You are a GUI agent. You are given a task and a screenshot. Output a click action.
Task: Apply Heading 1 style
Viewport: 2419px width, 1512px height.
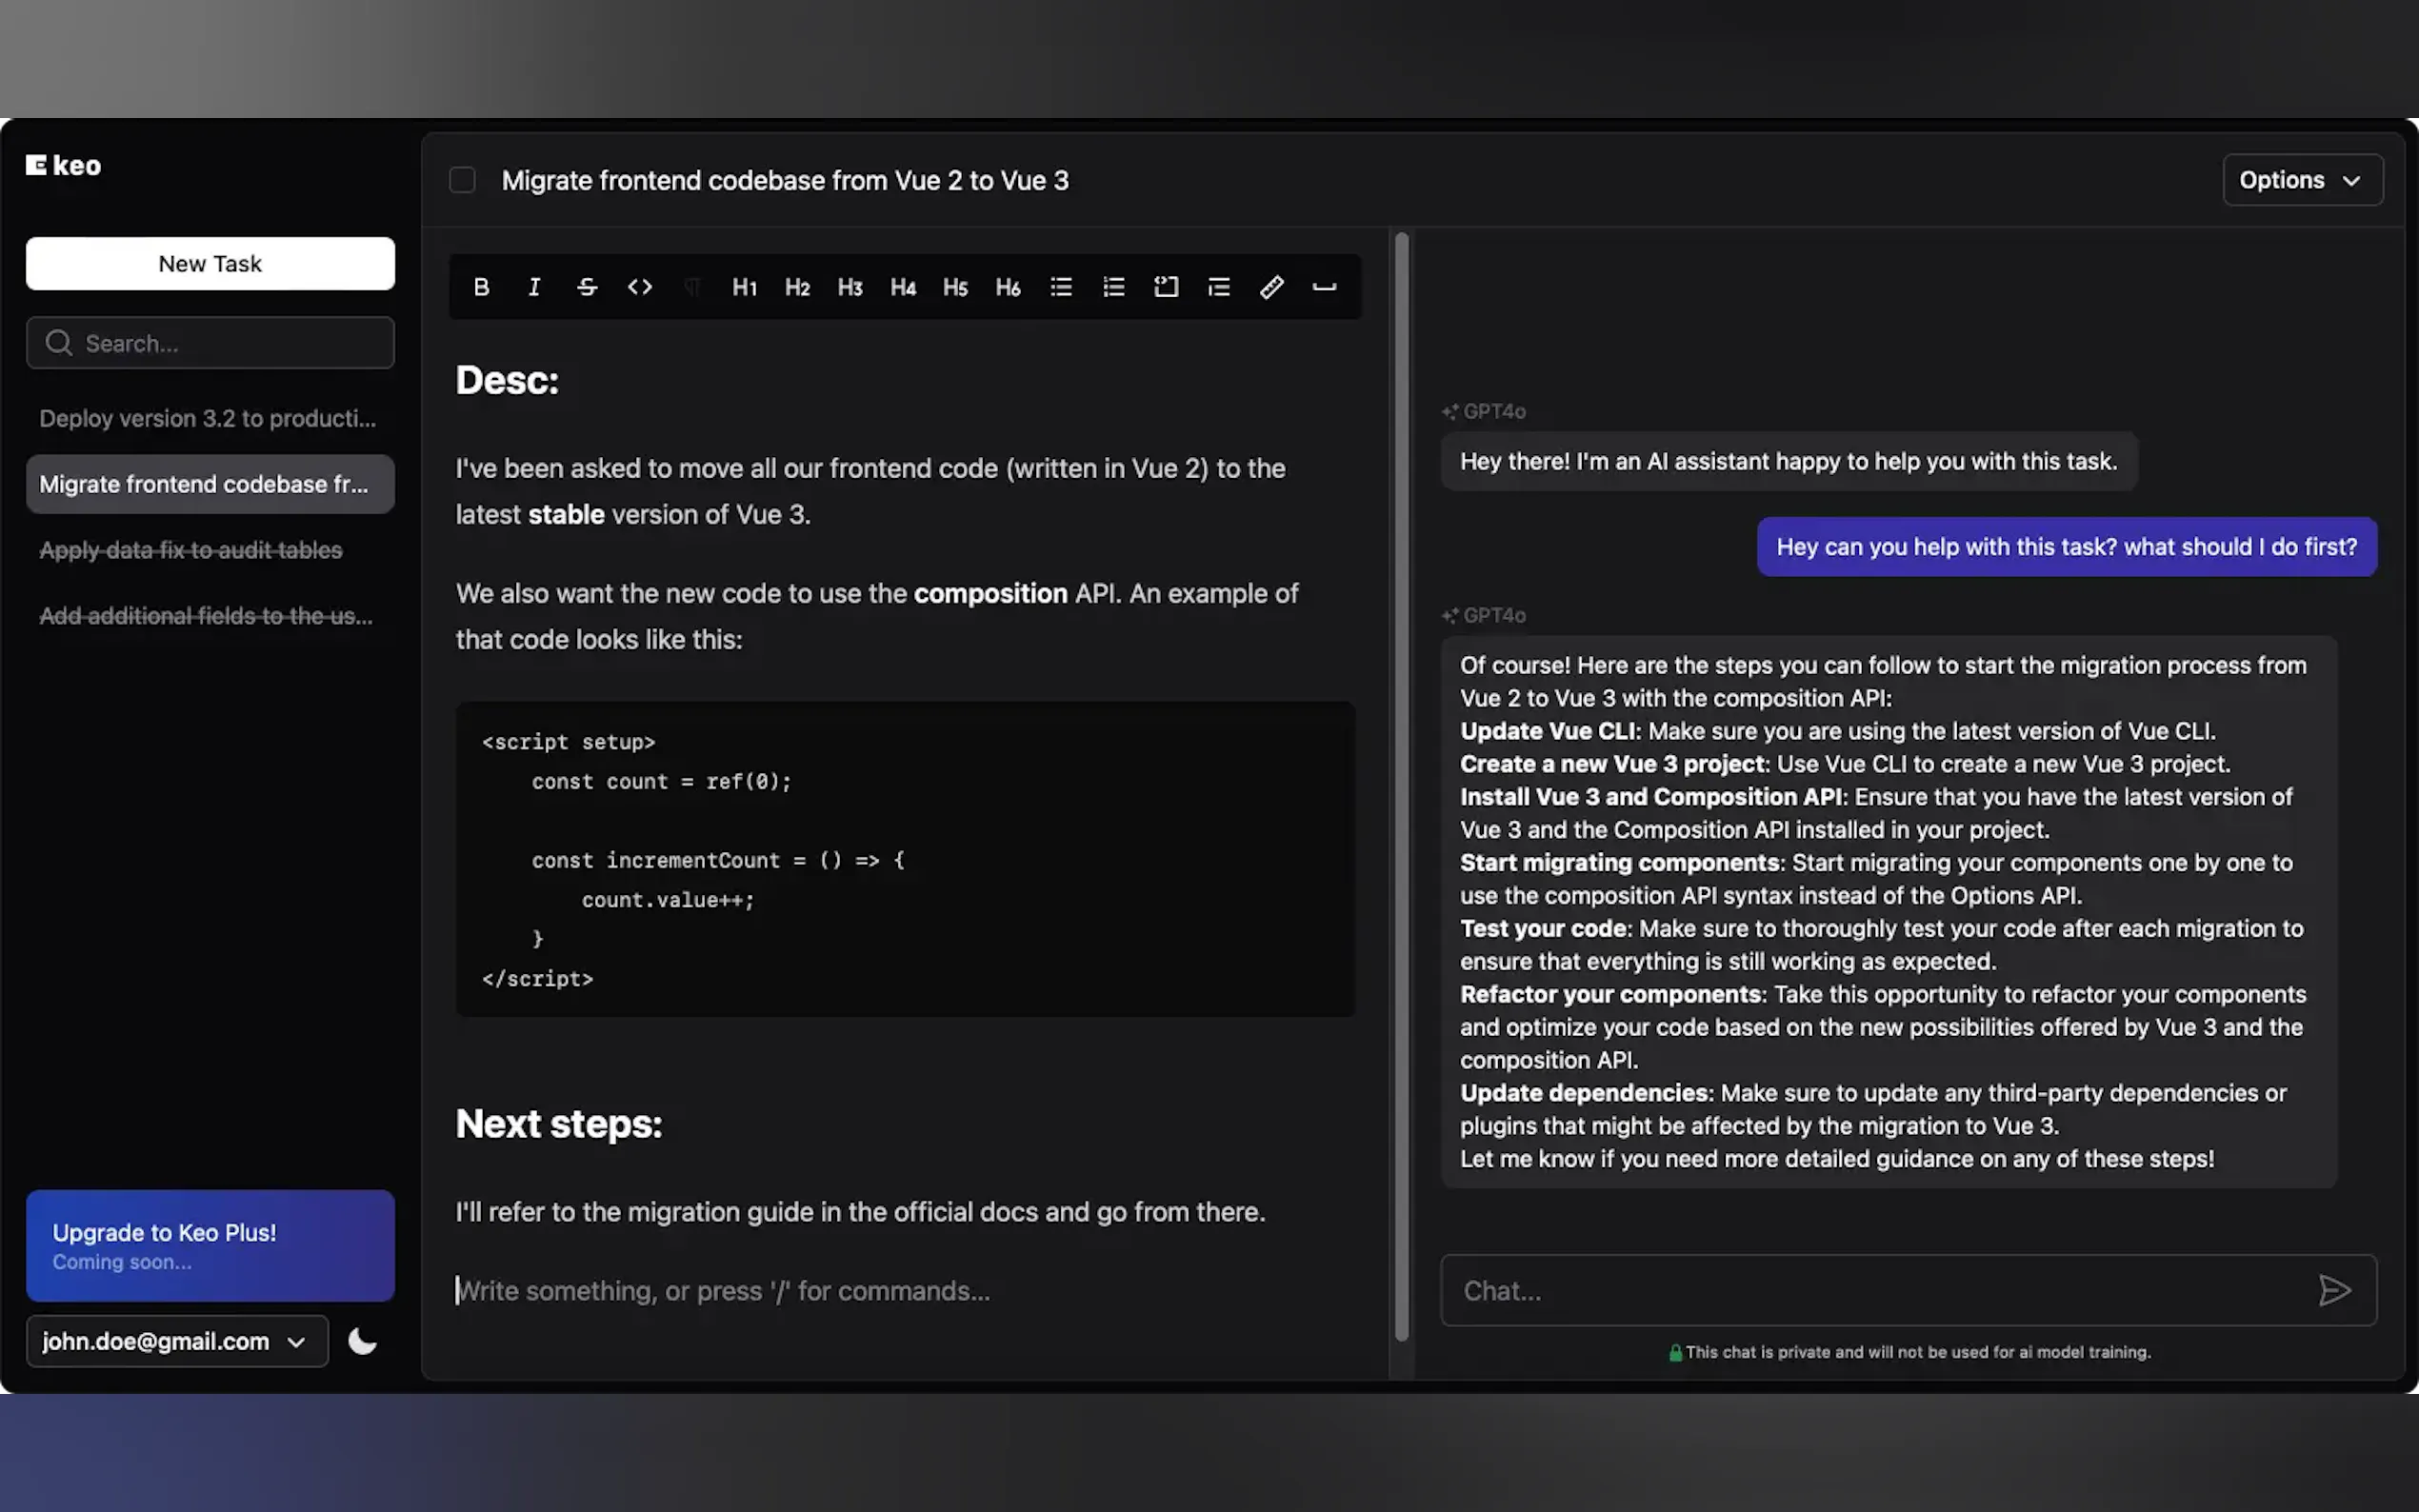[744, 287]
